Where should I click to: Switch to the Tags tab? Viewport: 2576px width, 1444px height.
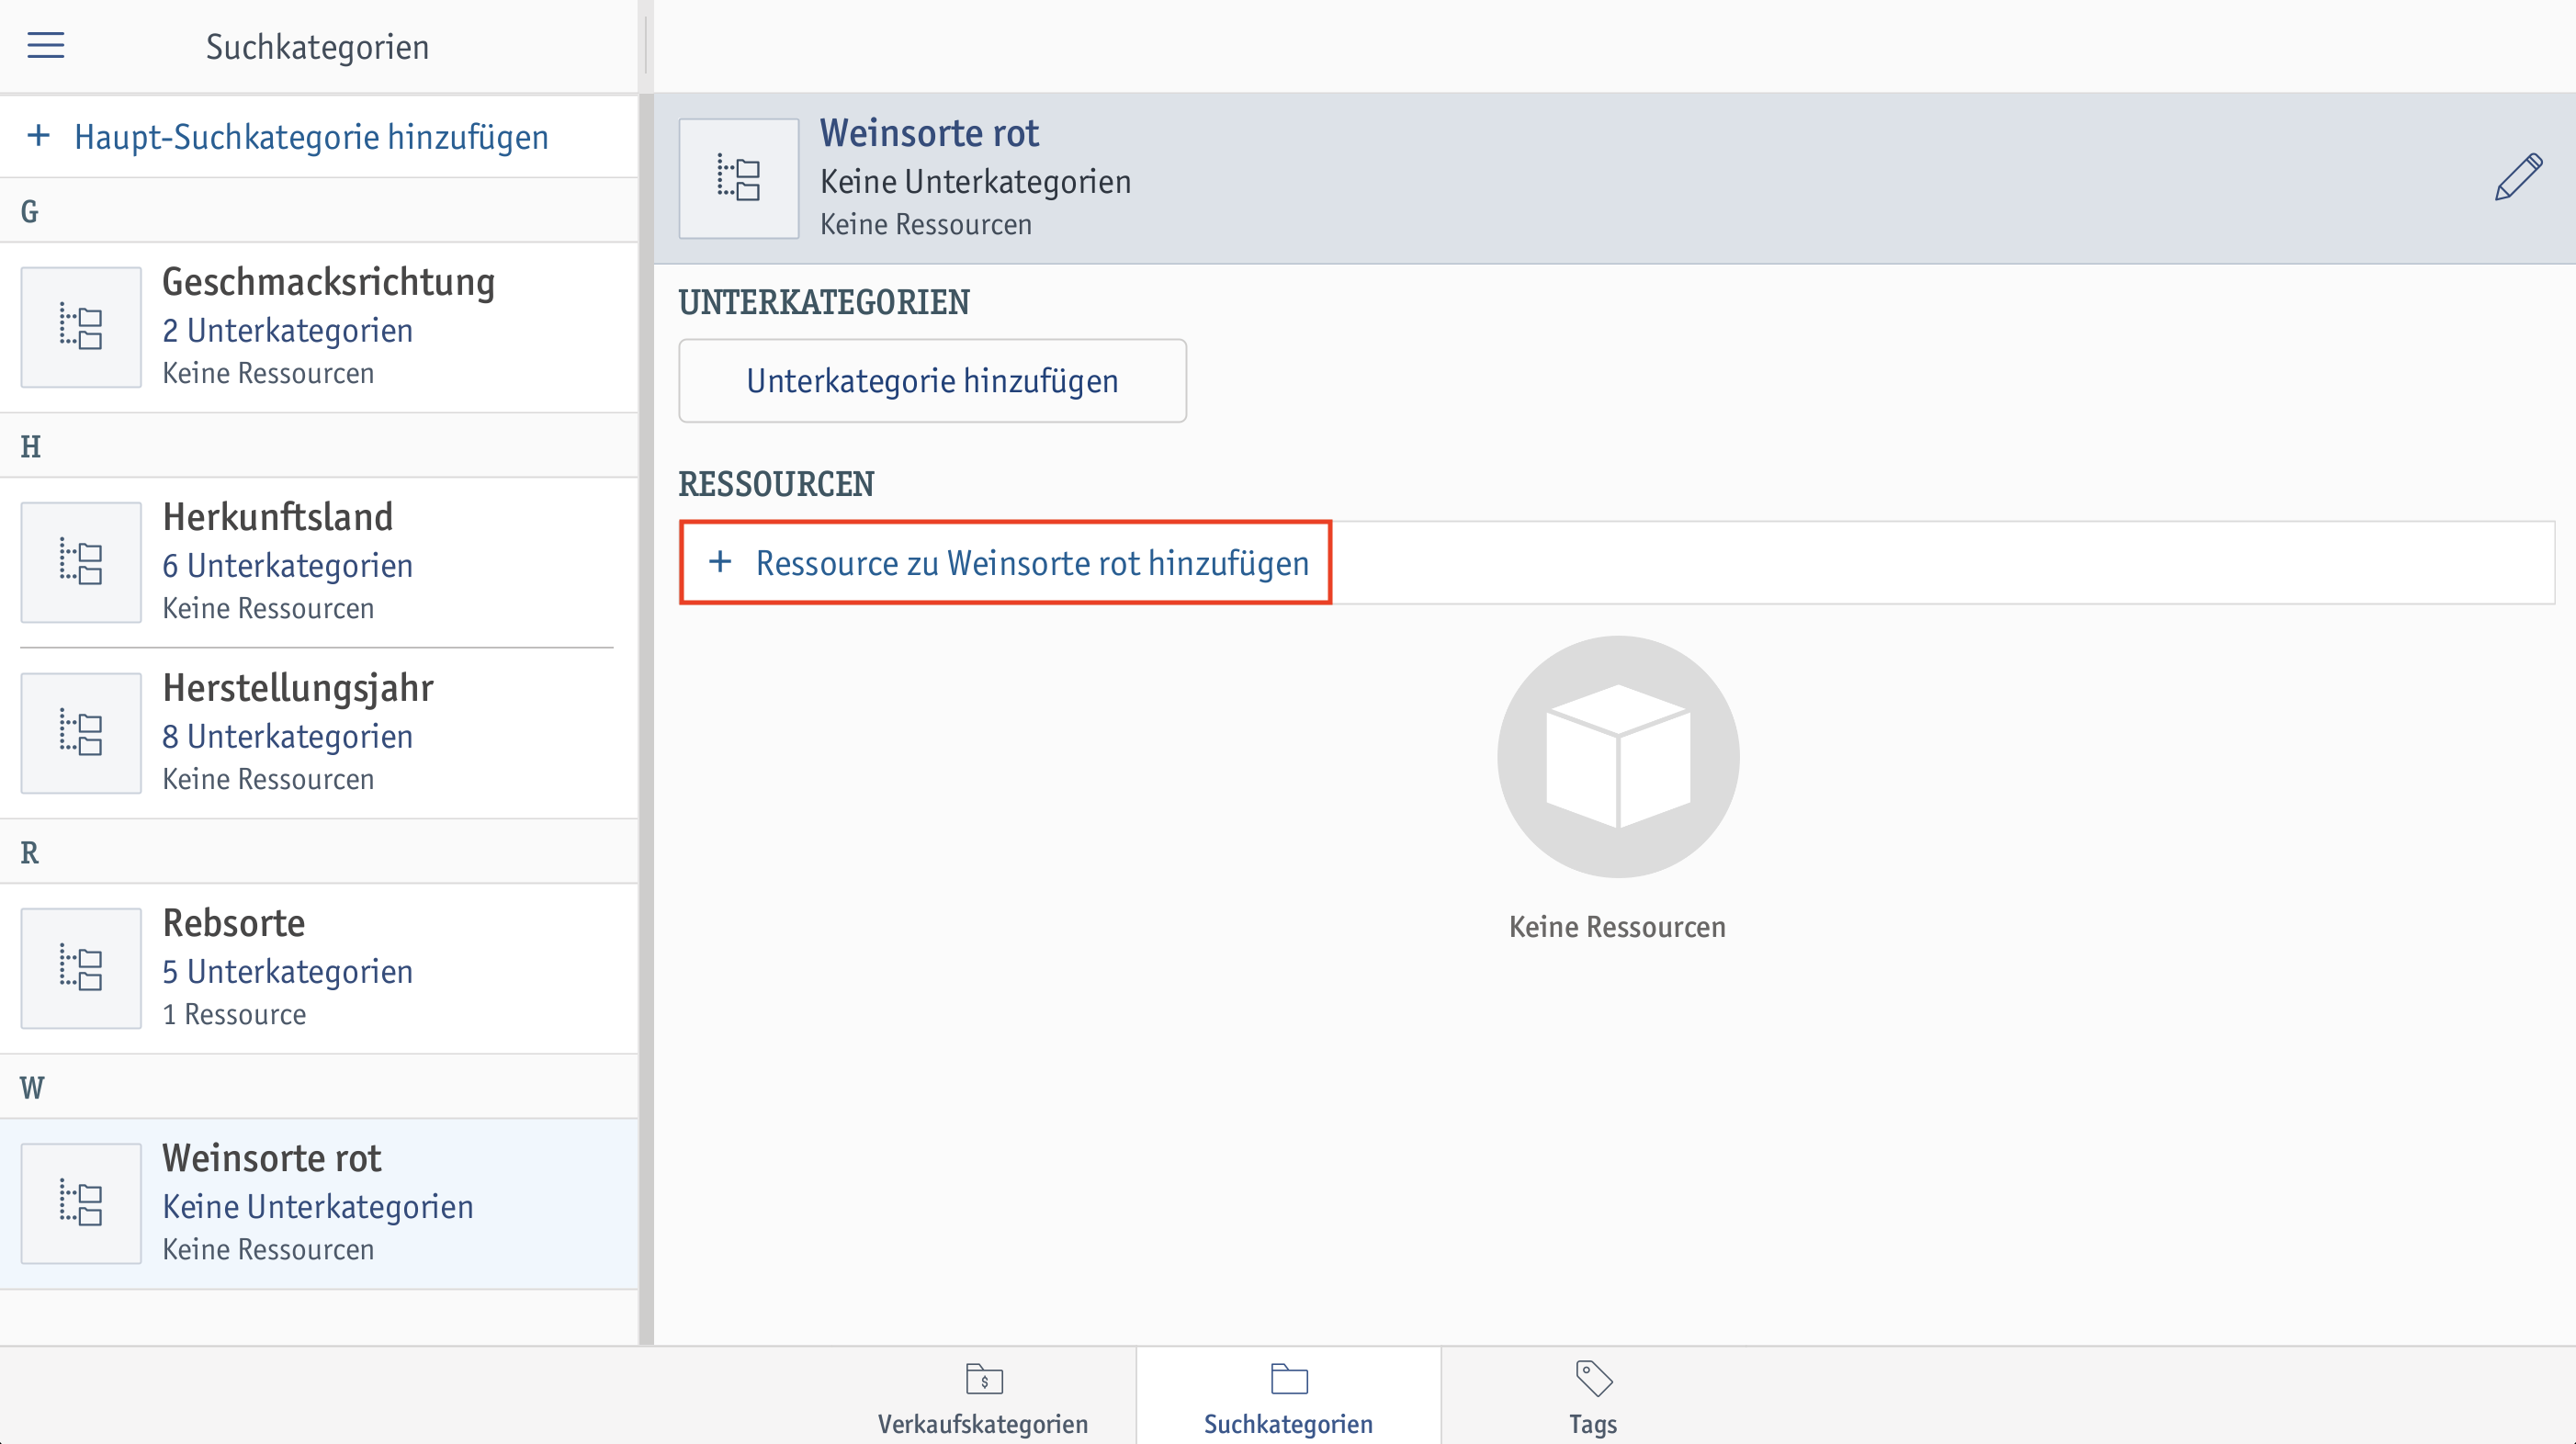(x=1593, y=1397)
